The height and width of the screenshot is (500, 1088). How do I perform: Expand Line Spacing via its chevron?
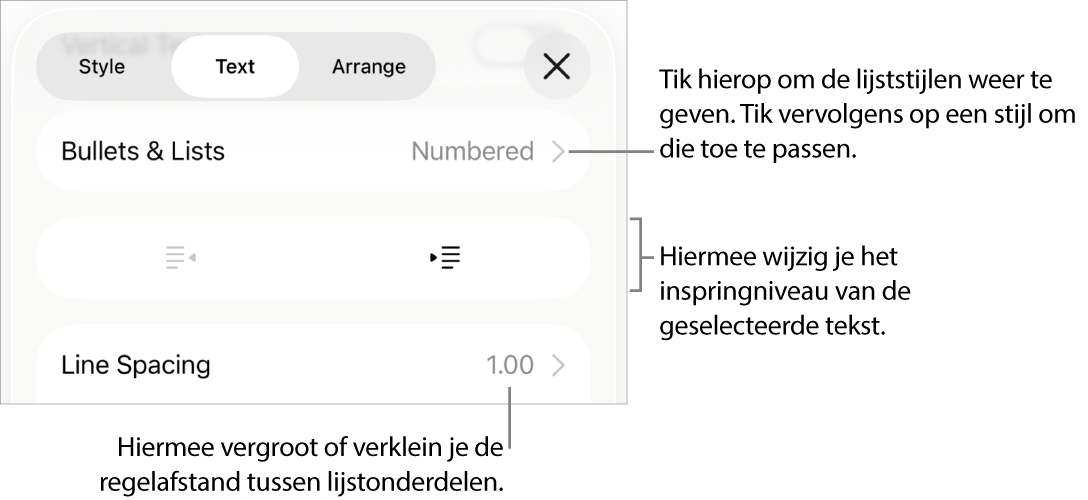pyautogui.click(x=559, y=365)
